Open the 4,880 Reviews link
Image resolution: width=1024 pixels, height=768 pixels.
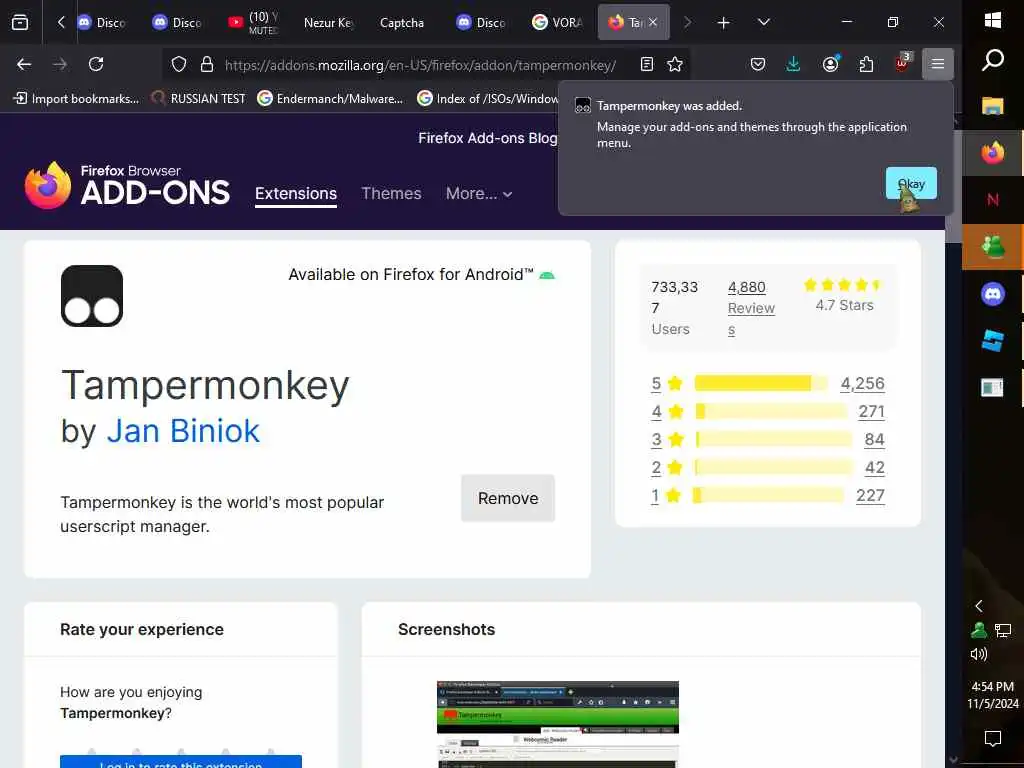click(x=751, y=308)
